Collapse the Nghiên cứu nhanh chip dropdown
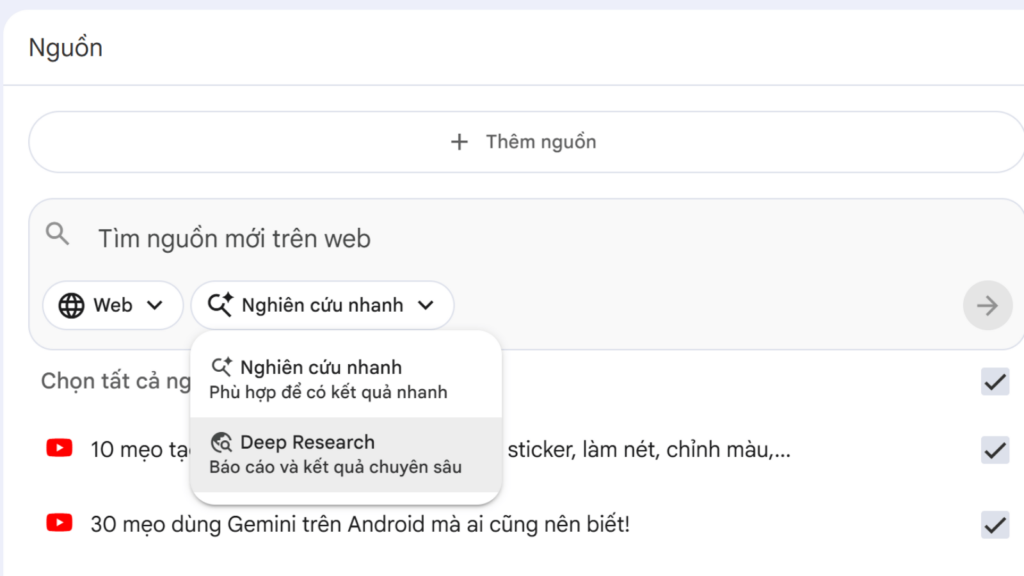Image resolution: width=1024 pixels, height=576 pixels. pyautogui.click(x=322, y=305)
